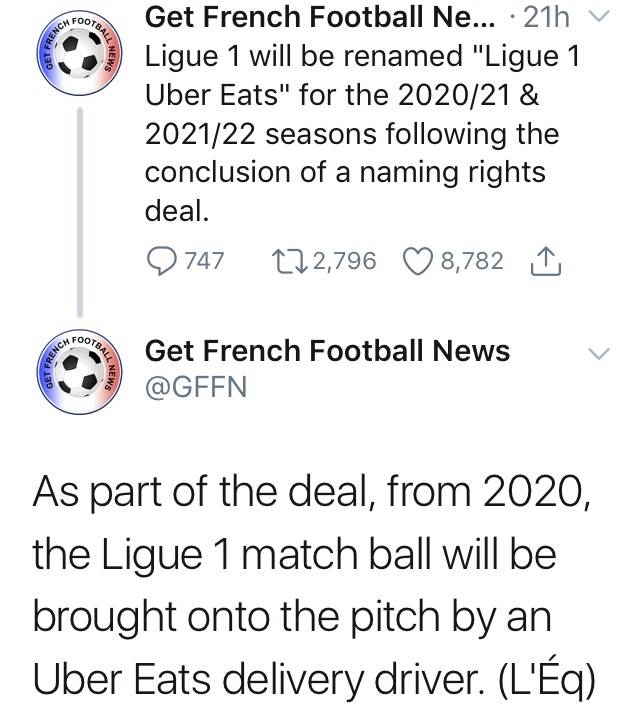Expand the second tweet's options chevron

coord(599,353)
